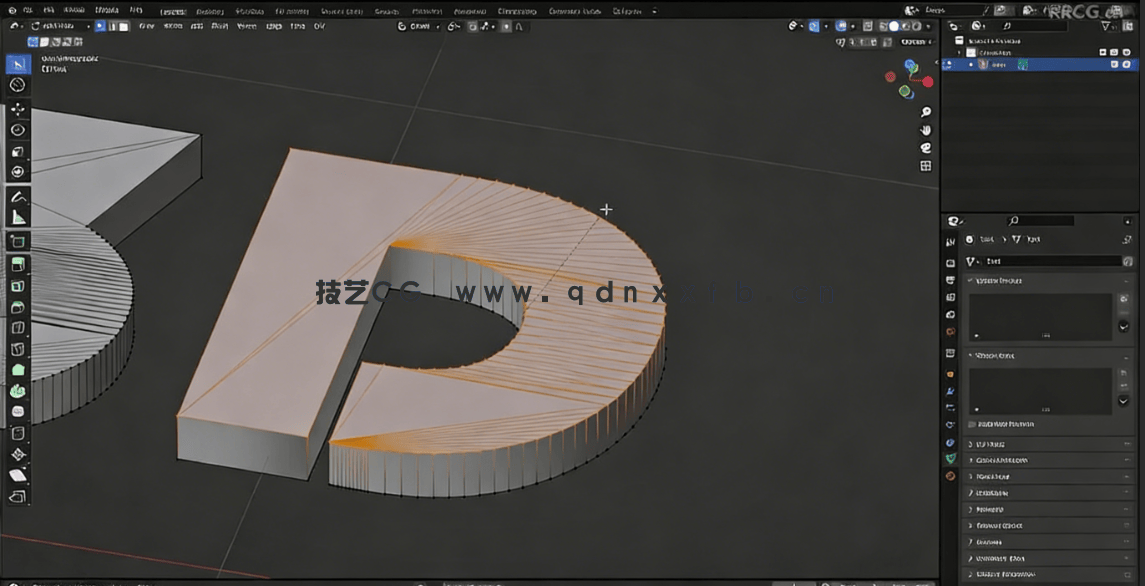1145x586 pixels.
Task: Switch to Face select mode in header
Action: point(124,26)
